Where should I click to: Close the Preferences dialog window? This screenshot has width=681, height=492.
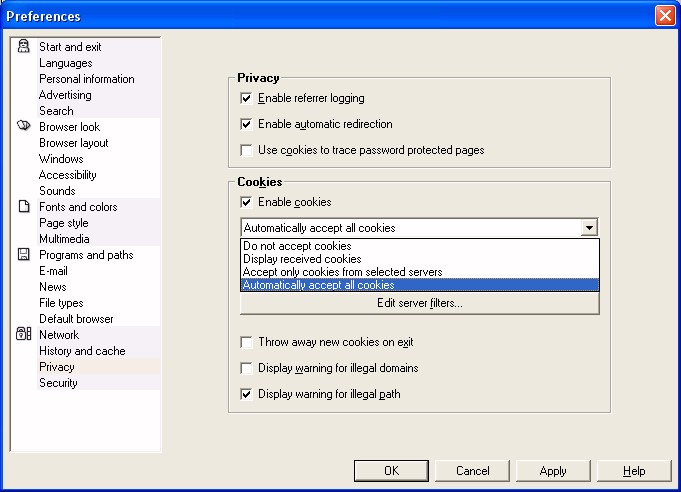pyautogui.click(x=665, y=16)
